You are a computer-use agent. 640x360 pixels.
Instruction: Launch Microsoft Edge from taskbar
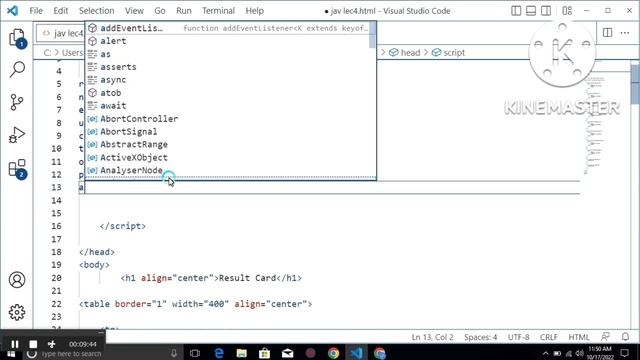tap(219, 353)
